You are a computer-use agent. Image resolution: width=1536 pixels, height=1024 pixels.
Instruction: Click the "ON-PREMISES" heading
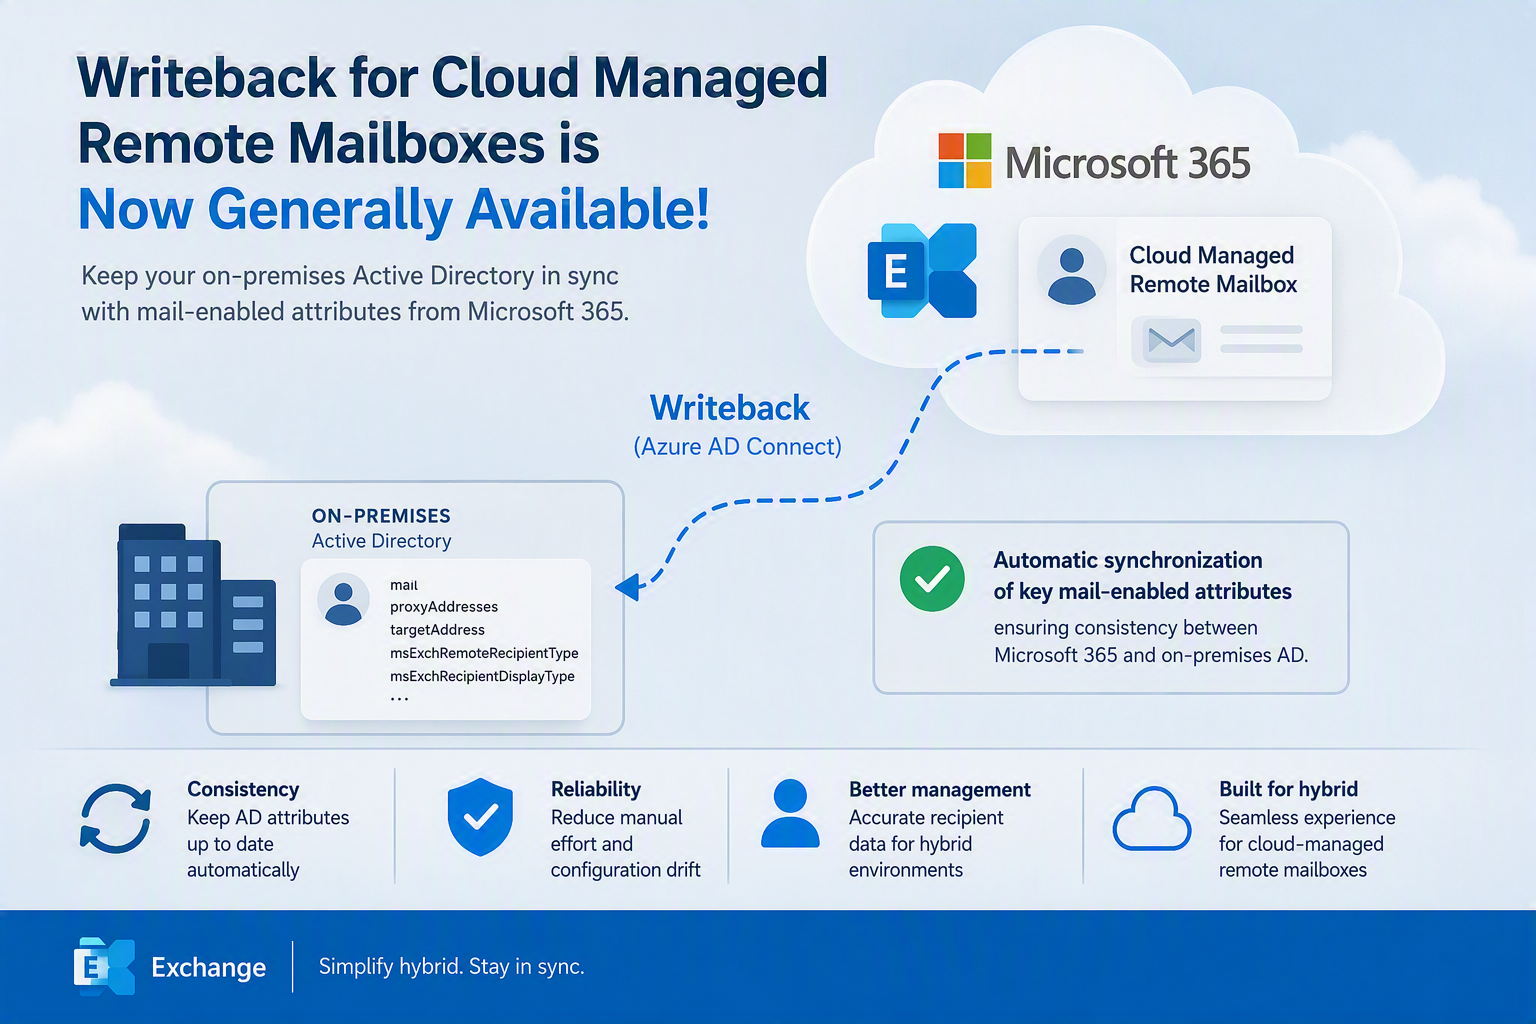coord(381,516)
